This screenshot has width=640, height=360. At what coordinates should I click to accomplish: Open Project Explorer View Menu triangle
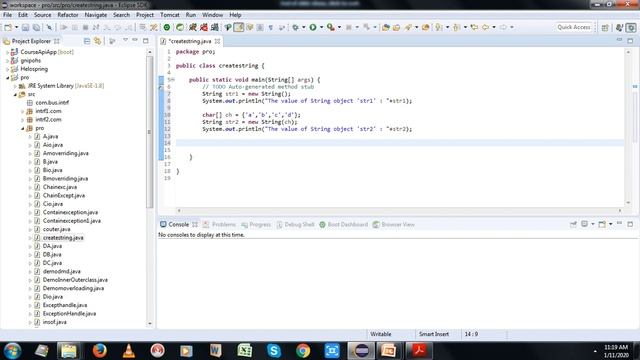(x=125, y=40)
